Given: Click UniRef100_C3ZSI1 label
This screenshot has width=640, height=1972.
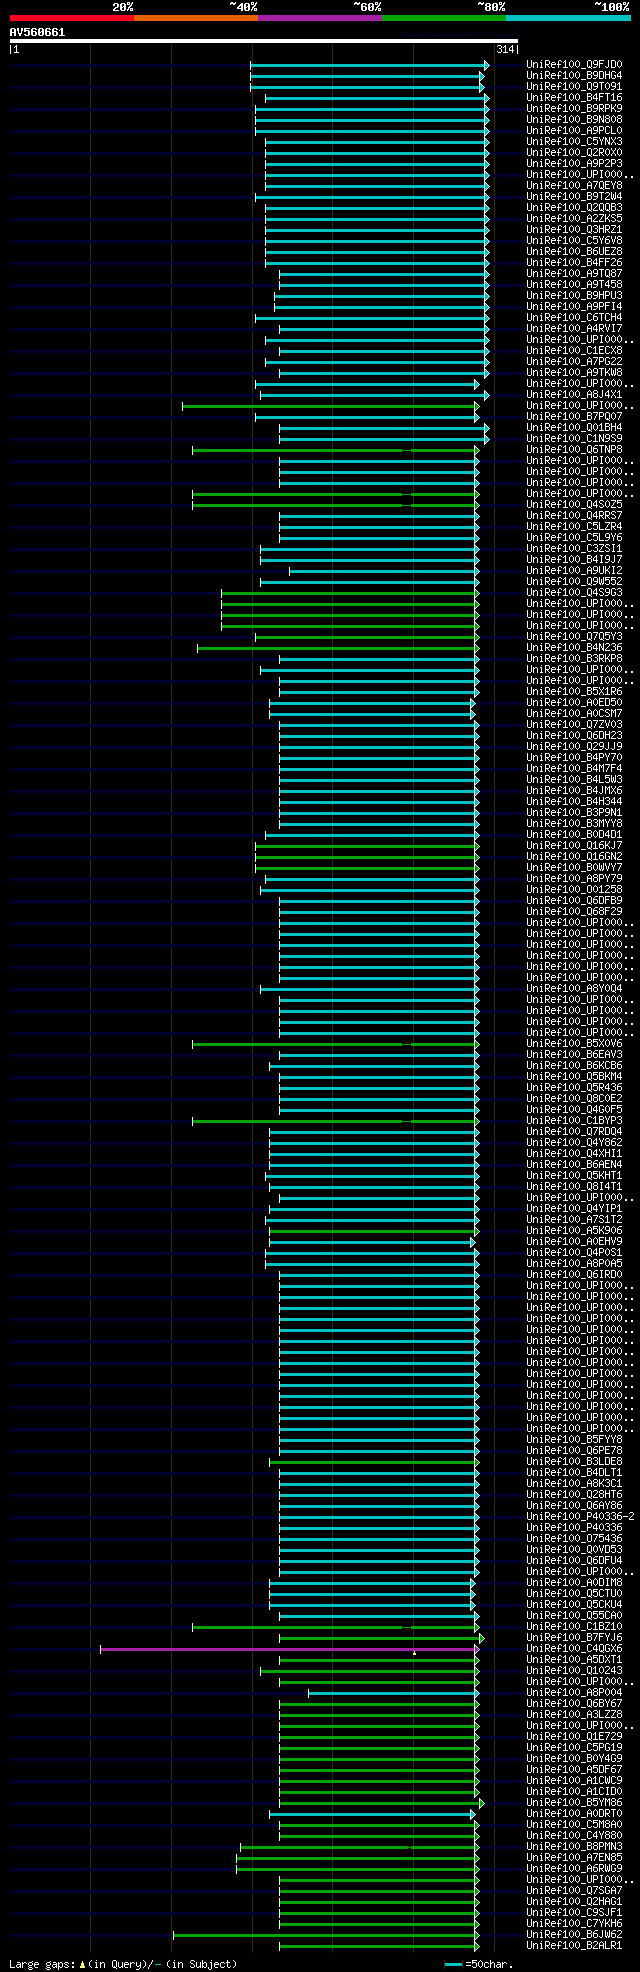Looking at the screenshot, I should point(574,548).
